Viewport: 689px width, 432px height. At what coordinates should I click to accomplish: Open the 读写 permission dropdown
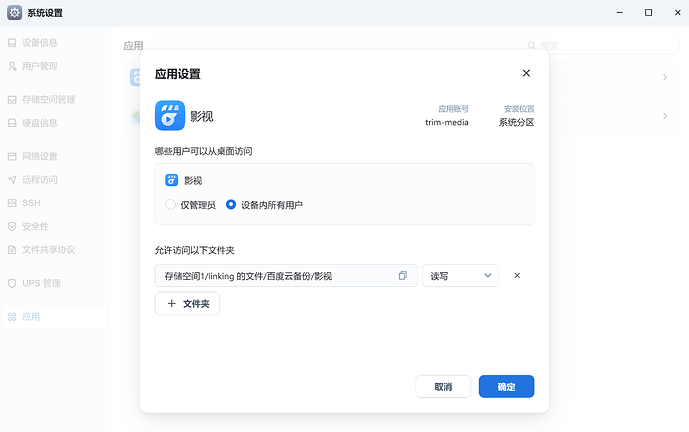pyautogui.click(x=460, y=276)
